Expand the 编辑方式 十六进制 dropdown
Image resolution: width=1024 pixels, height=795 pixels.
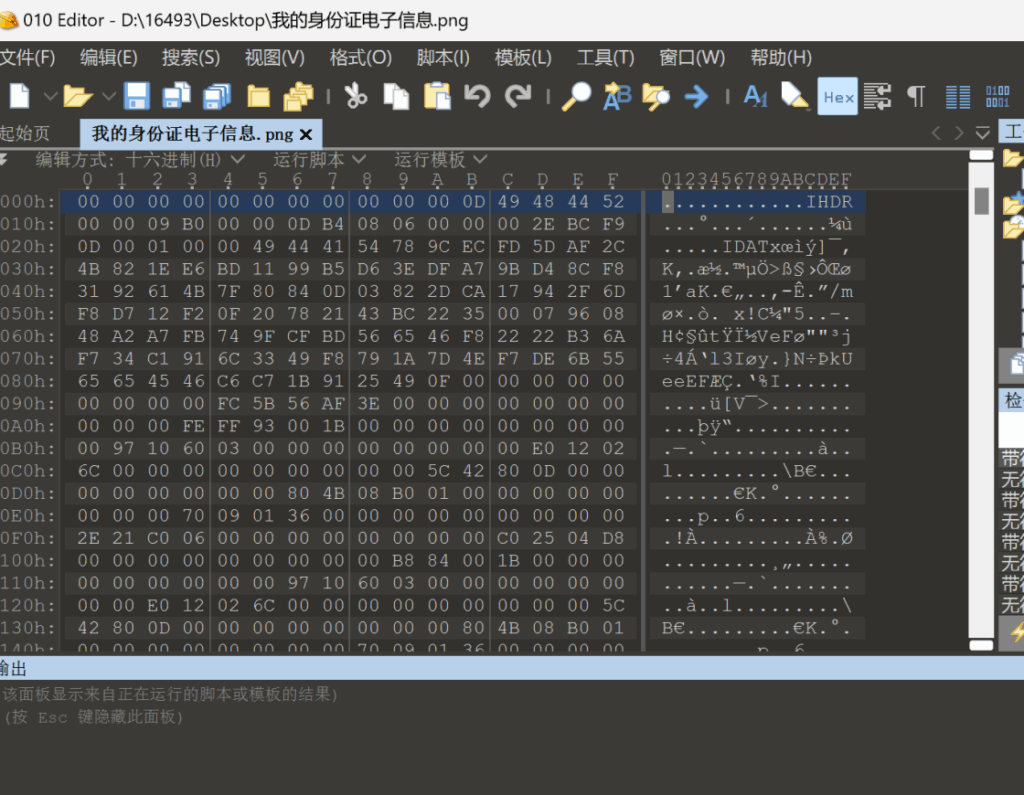(x=140, y=159)
